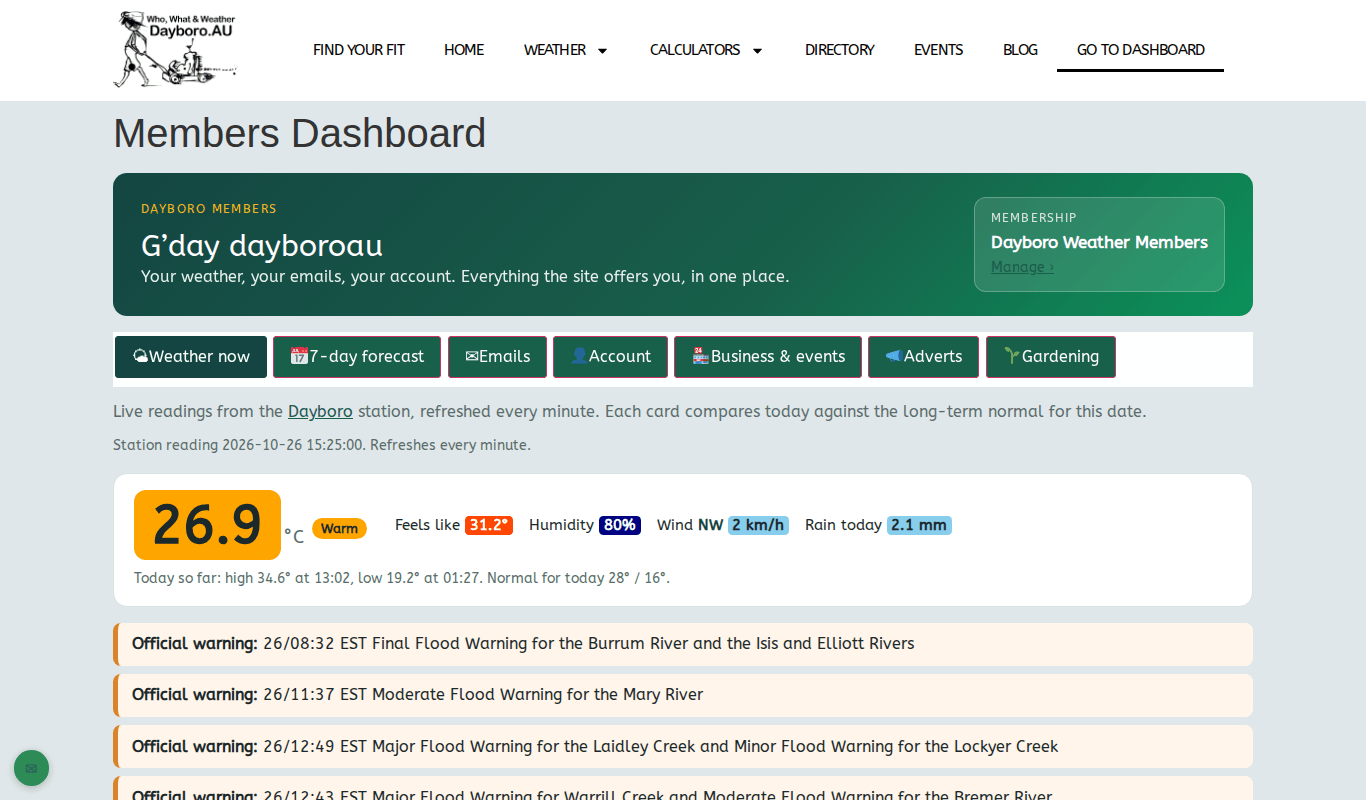Expand the Weather menu dropdown arrow

tap(602, 50)
